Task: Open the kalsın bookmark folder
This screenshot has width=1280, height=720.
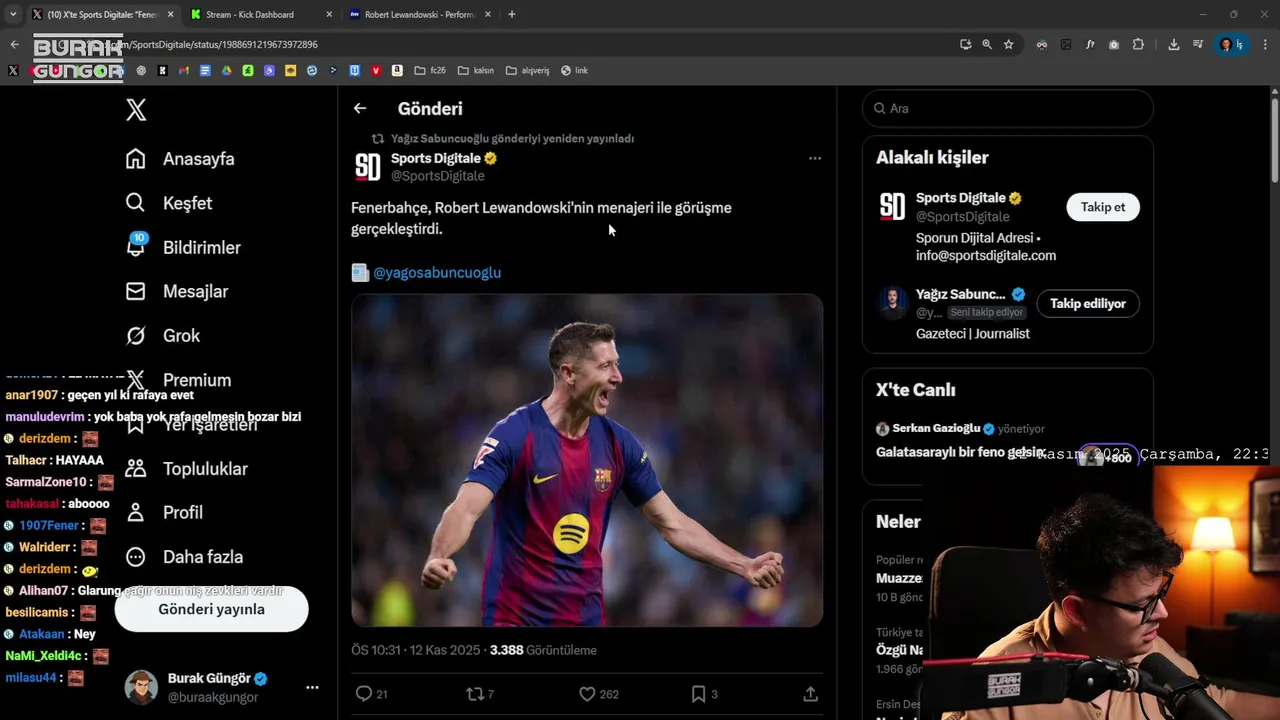Action: point(476,71)
